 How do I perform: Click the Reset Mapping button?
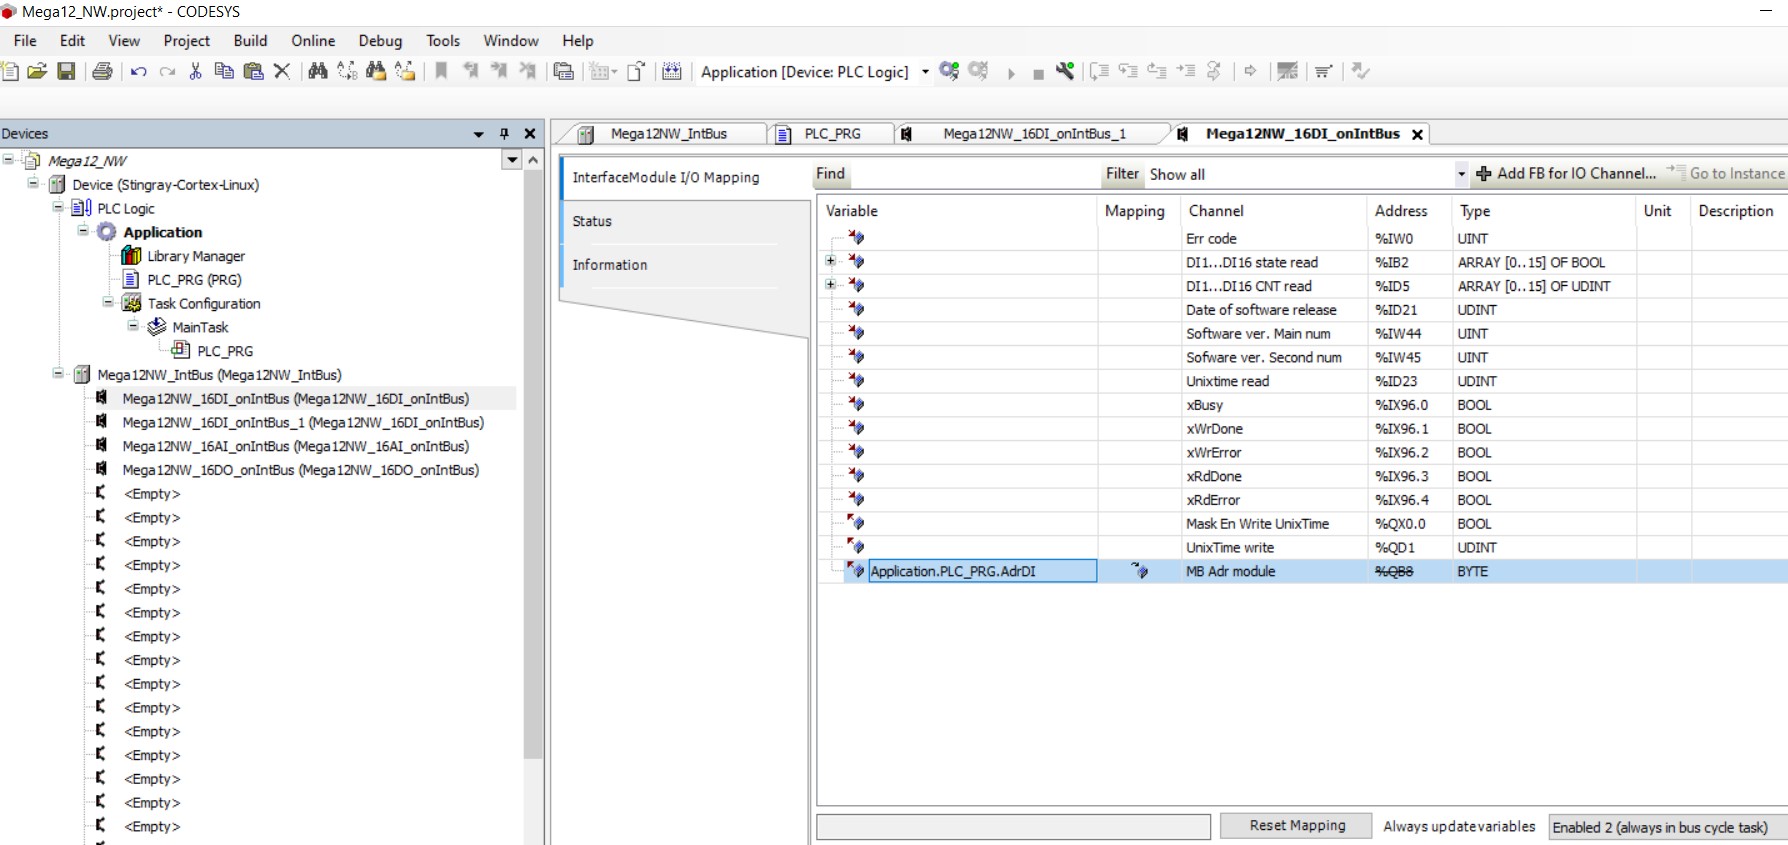1297,826
